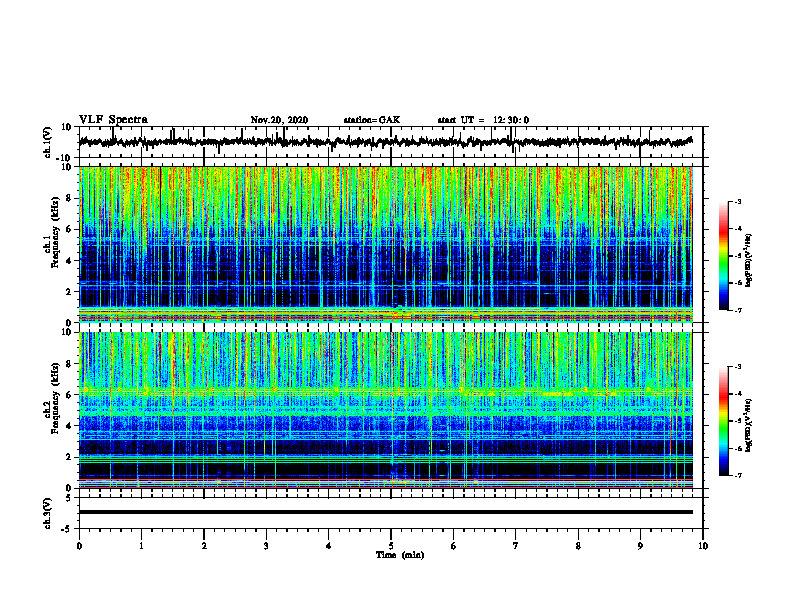
Task: Click the "2" kHz tick of ch.2 spectrogram
Action: click(x=69, y=457)
